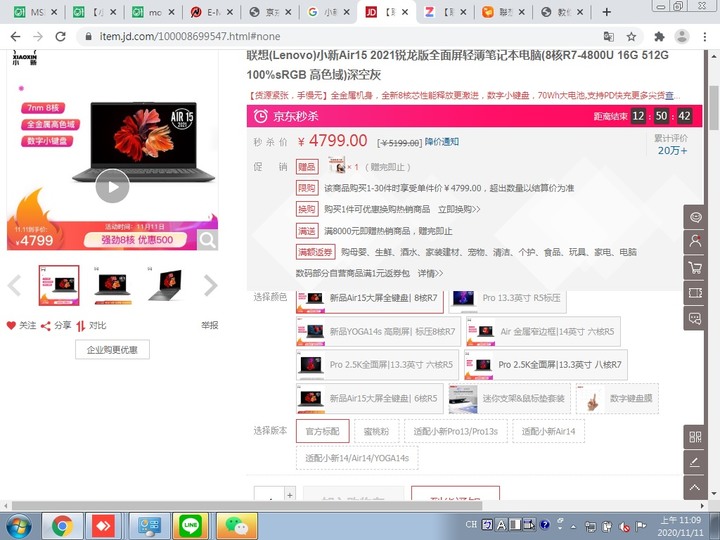Open the Windows Start button
The height and width of the screenshot is (540, 720).
[19, 526]
